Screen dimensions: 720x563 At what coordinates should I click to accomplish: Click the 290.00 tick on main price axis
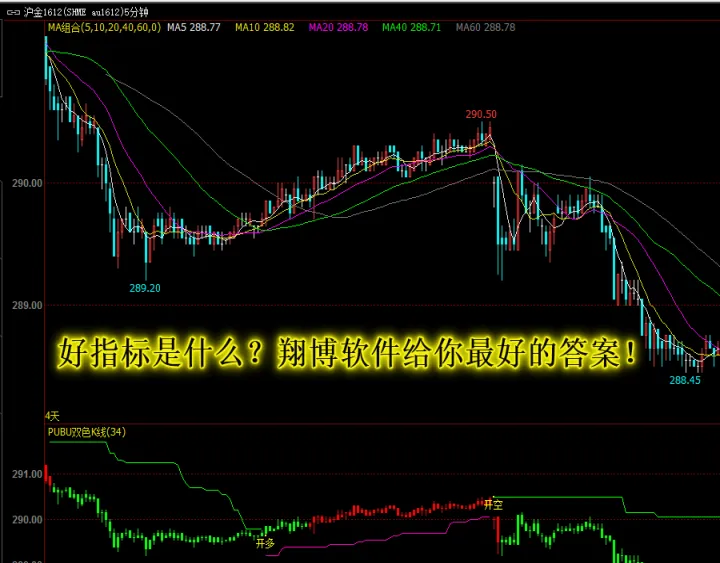click(26, 184)
